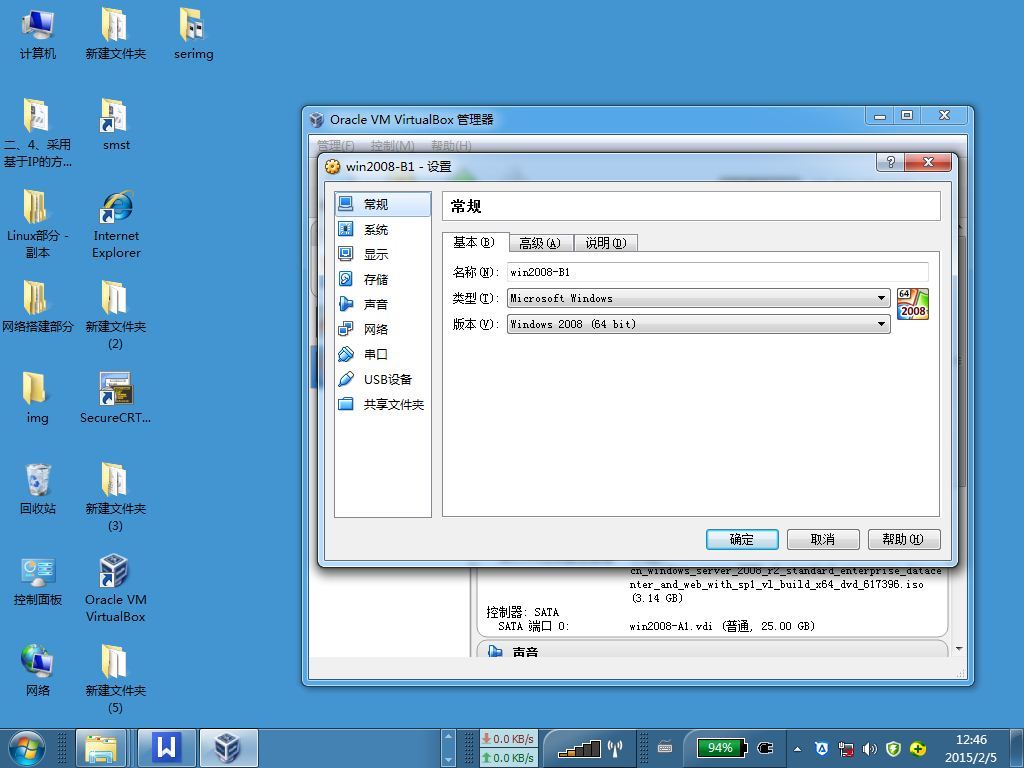Click the red network tray icon
Screen dimensions: 1024x768
pos(846,748)
